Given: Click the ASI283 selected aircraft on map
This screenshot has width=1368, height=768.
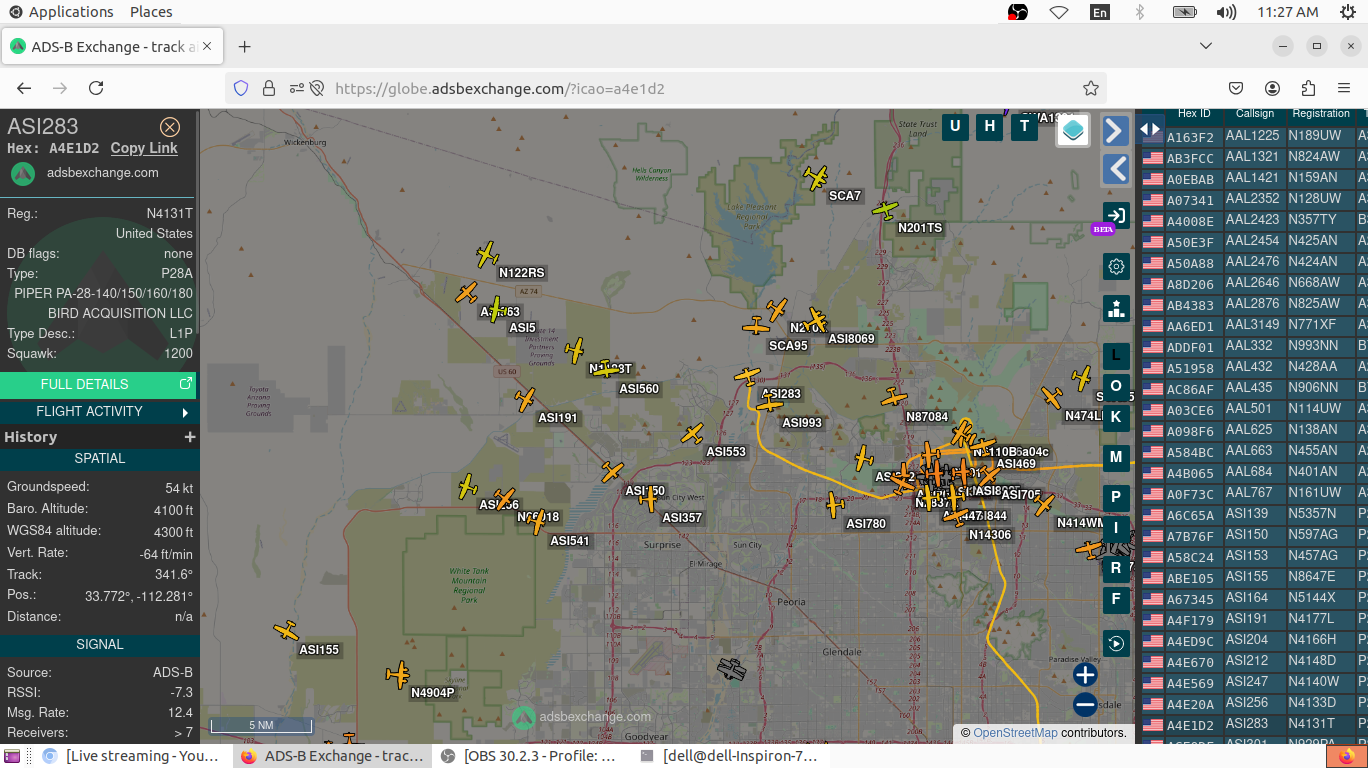Looking at the screenshot, I should [748, 376].
